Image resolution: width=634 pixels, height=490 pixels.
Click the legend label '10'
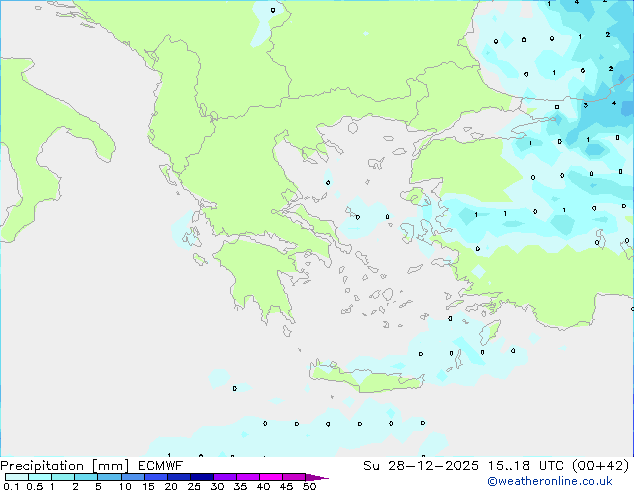(x=125, y=486)
